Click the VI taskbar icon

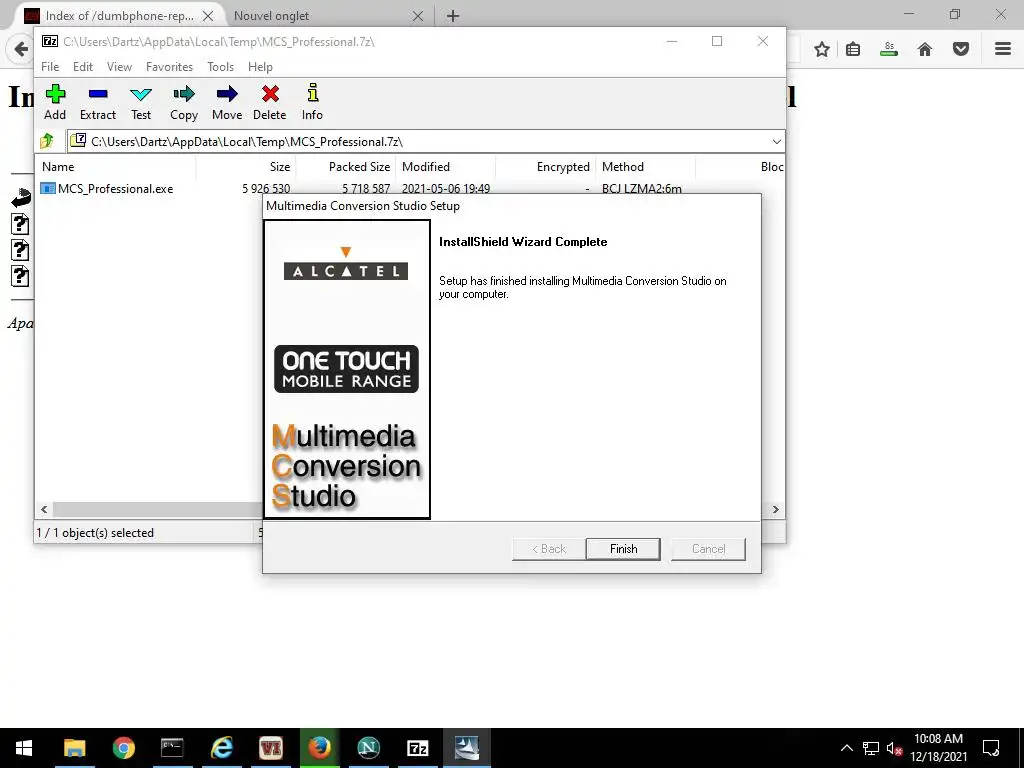[270, 748]
